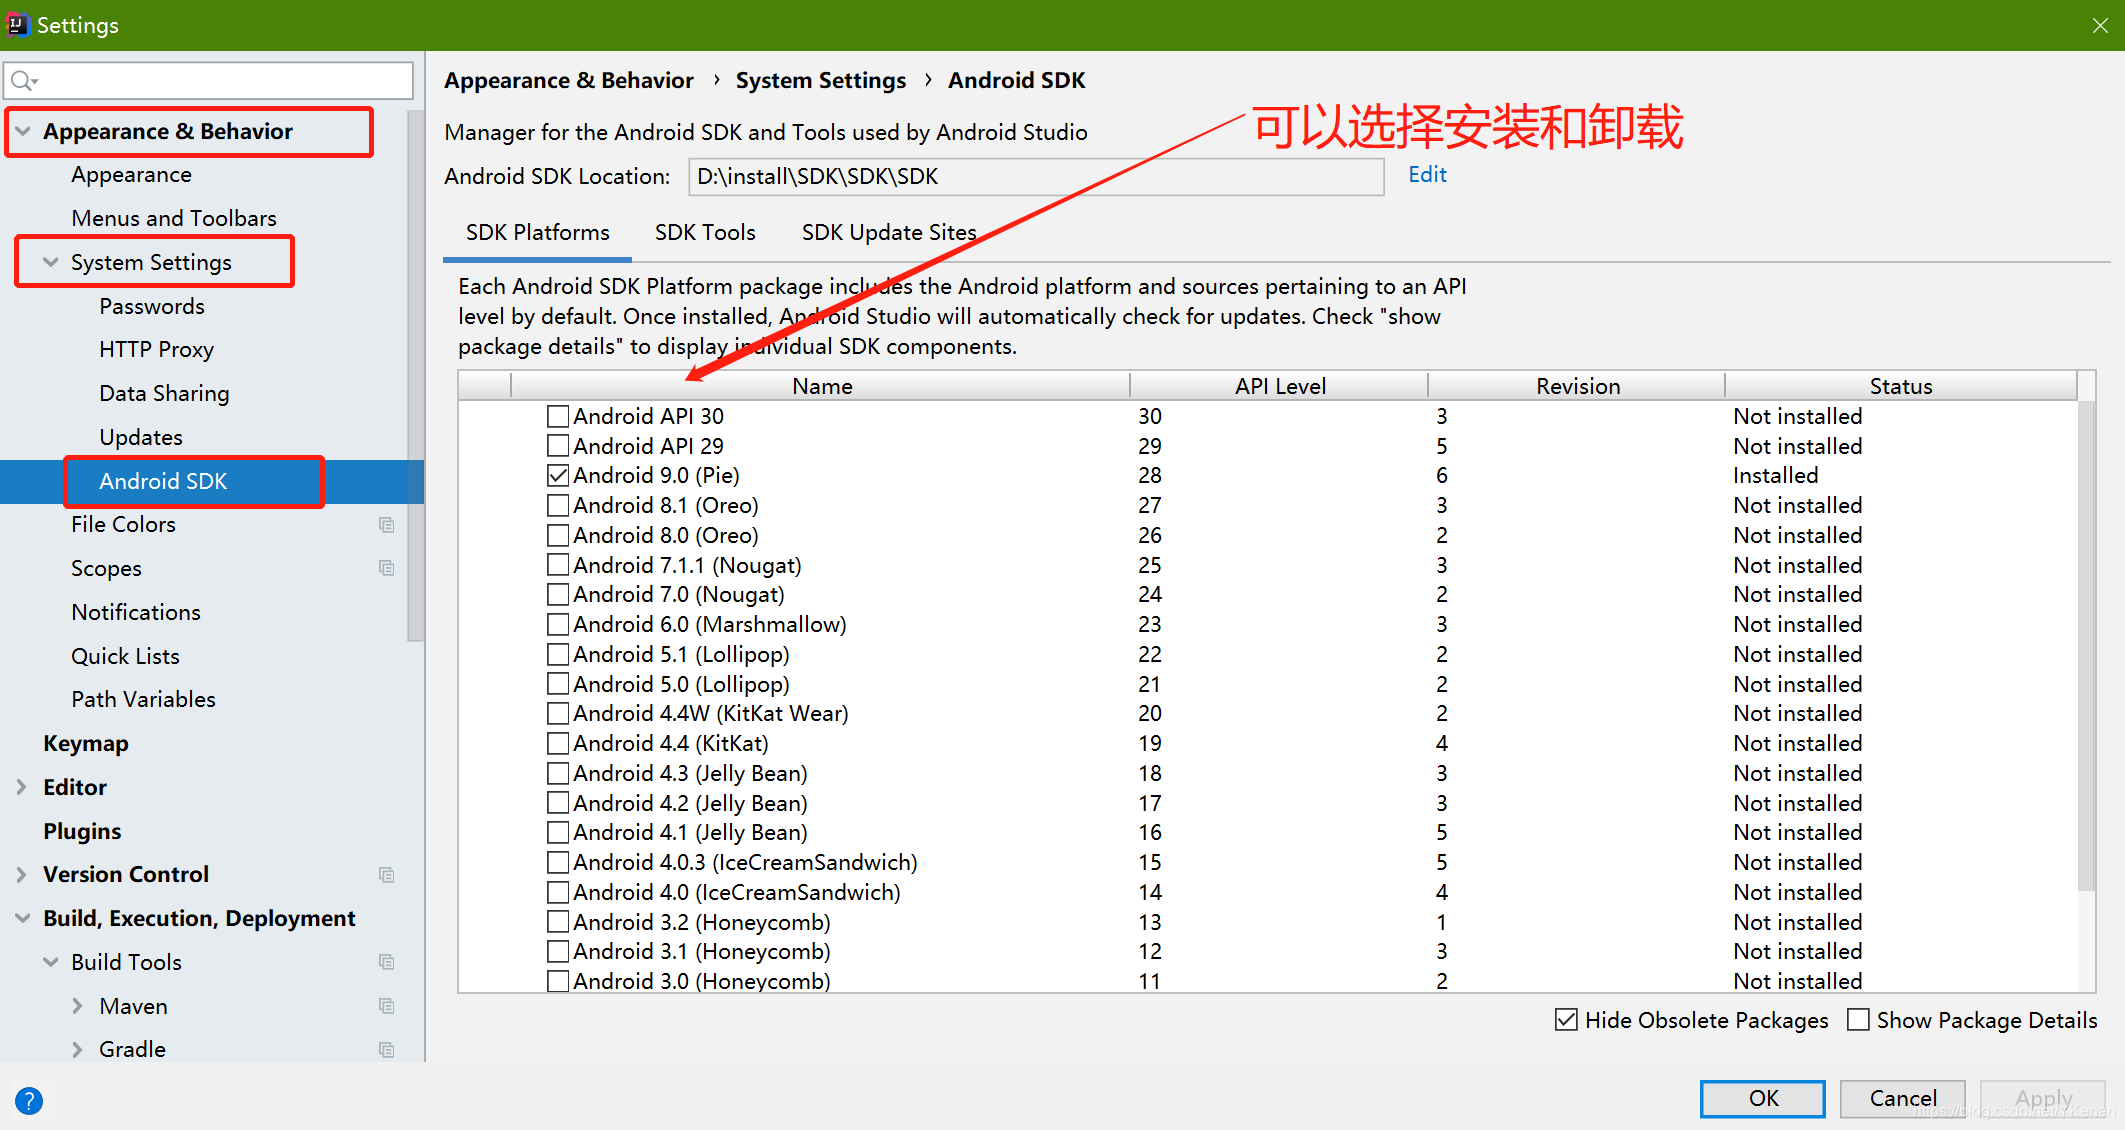
Task: Check the Android API 29 checkbox
Action: pyautogui.click(x=558, y=446)
